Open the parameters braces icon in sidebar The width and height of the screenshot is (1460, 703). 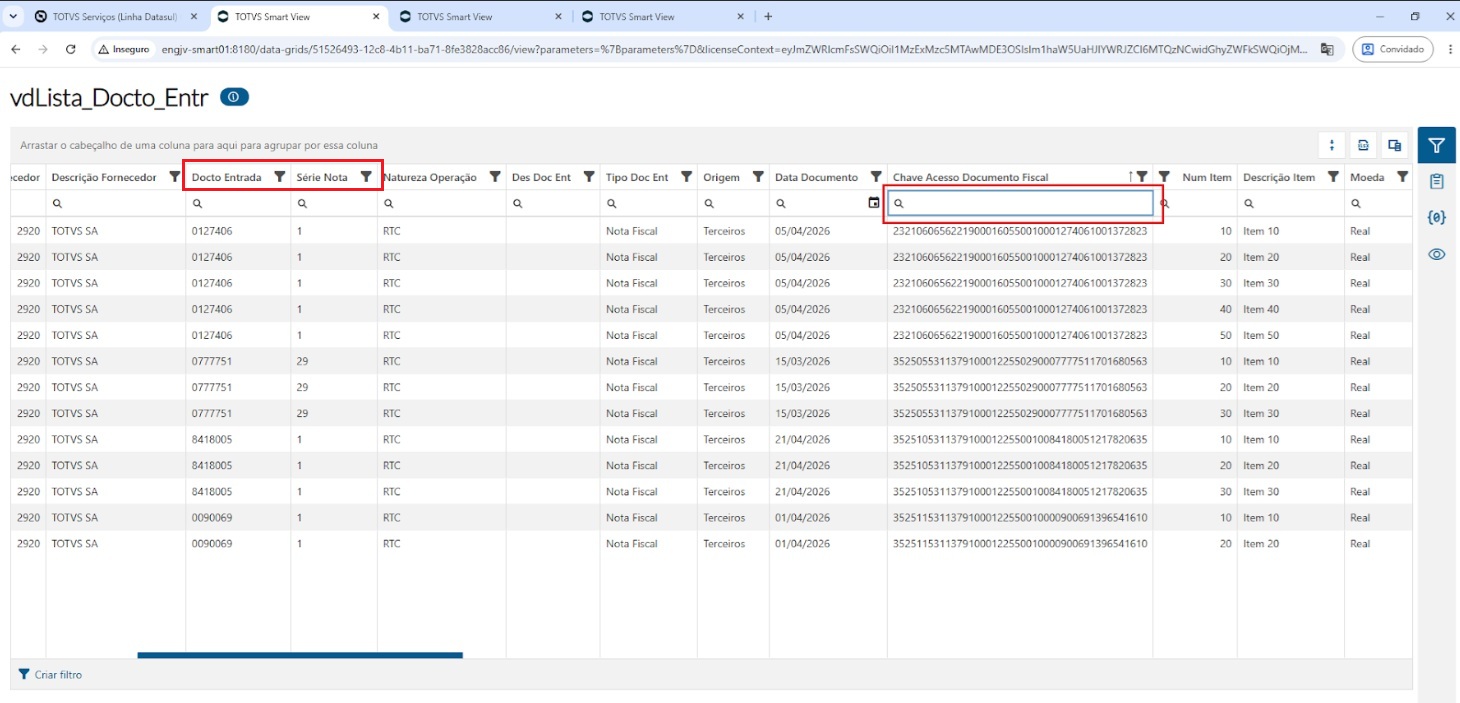pos(1436,217)
